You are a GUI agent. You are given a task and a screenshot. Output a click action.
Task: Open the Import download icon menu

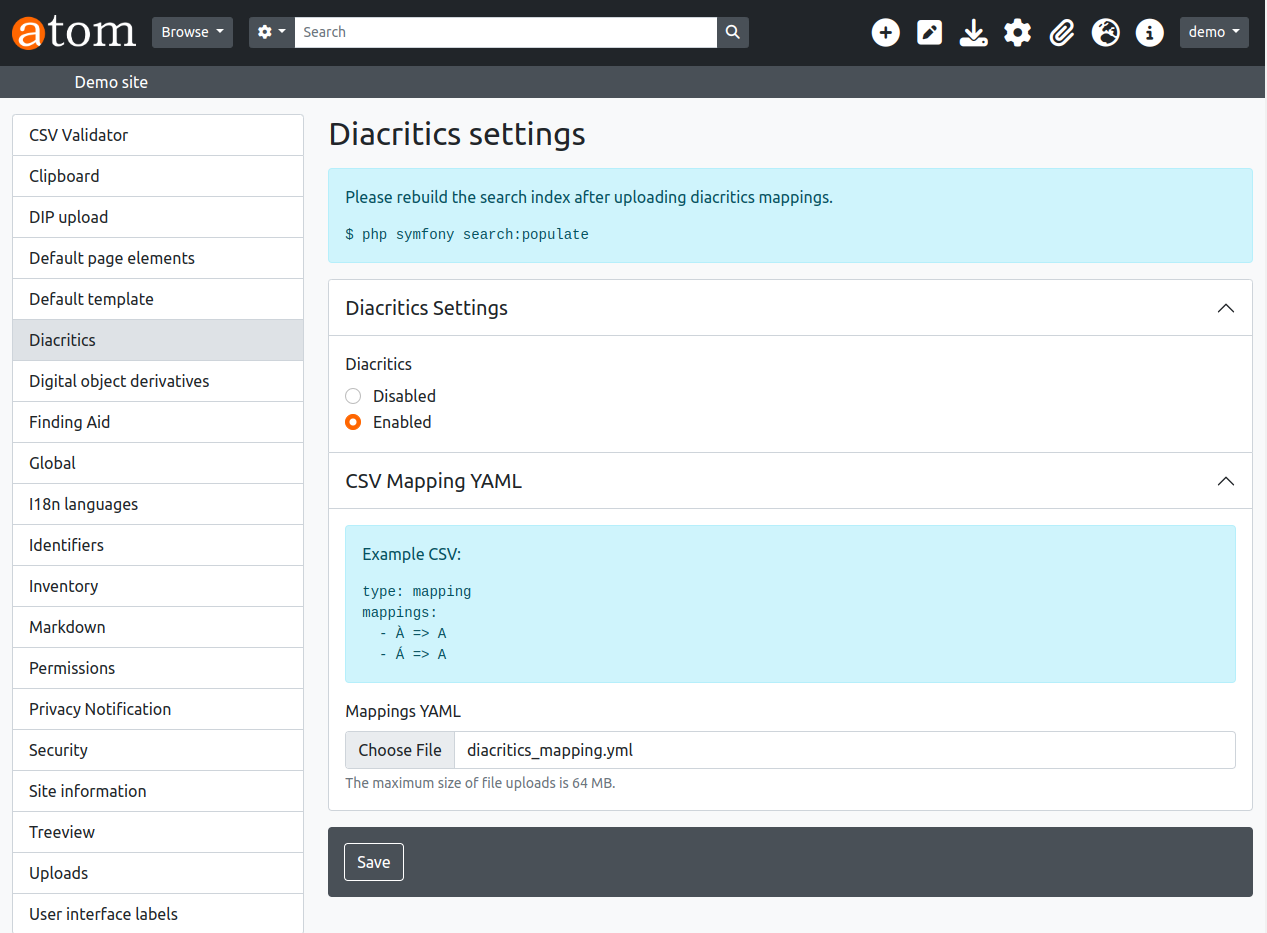coord(973,32)
